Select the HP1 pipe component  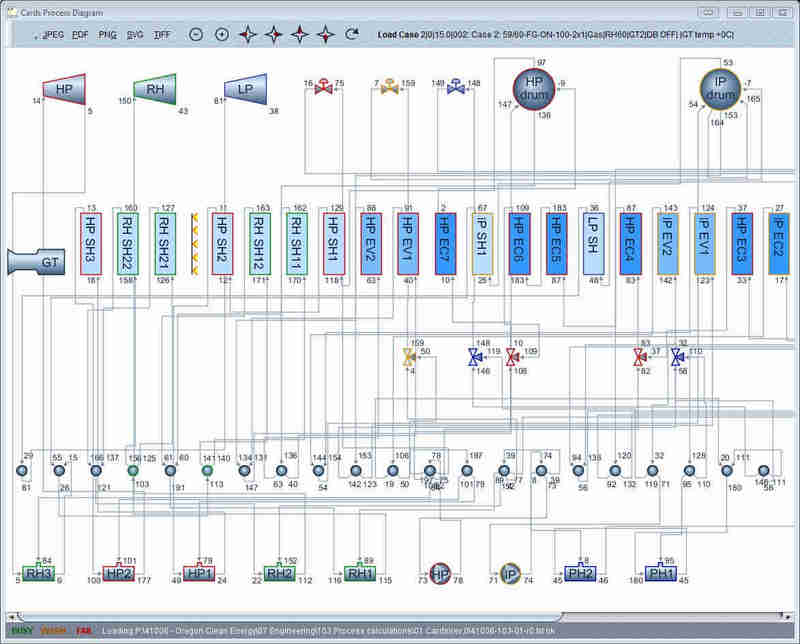point(199,573)
